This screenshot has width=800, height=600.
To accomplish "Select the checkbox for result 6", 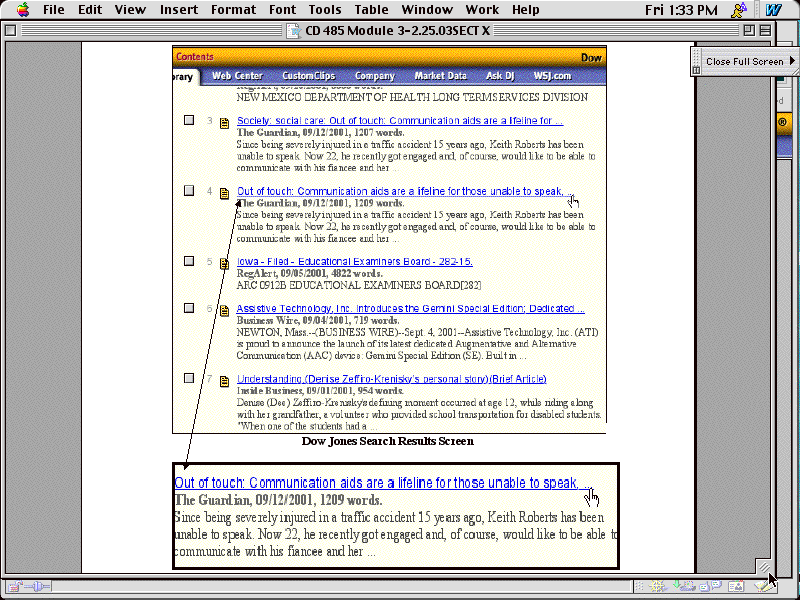I will 189,308.
